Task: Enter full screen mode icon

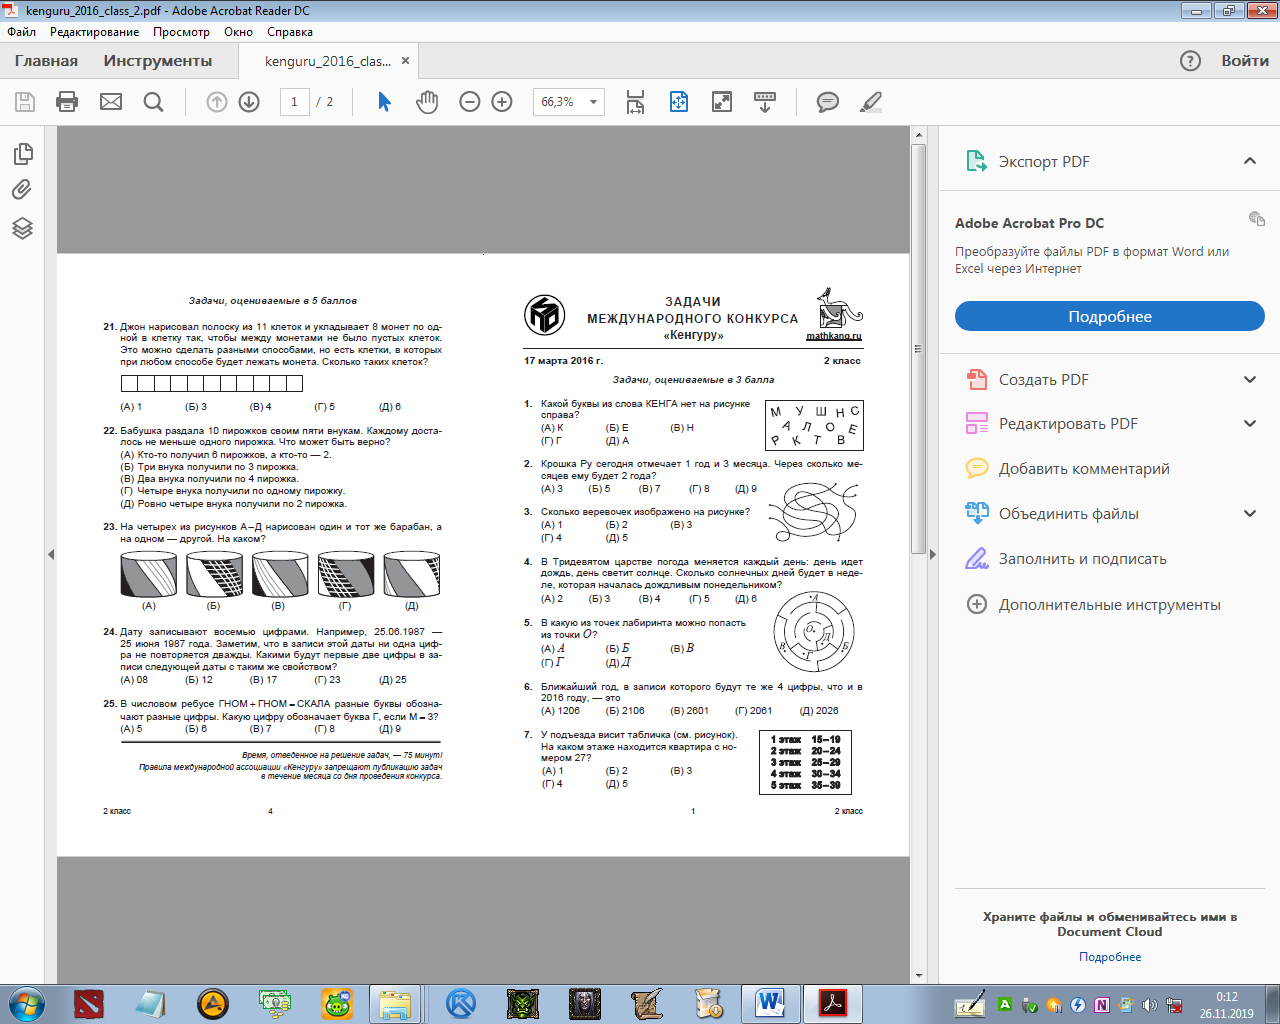Action: coord(721,102)
